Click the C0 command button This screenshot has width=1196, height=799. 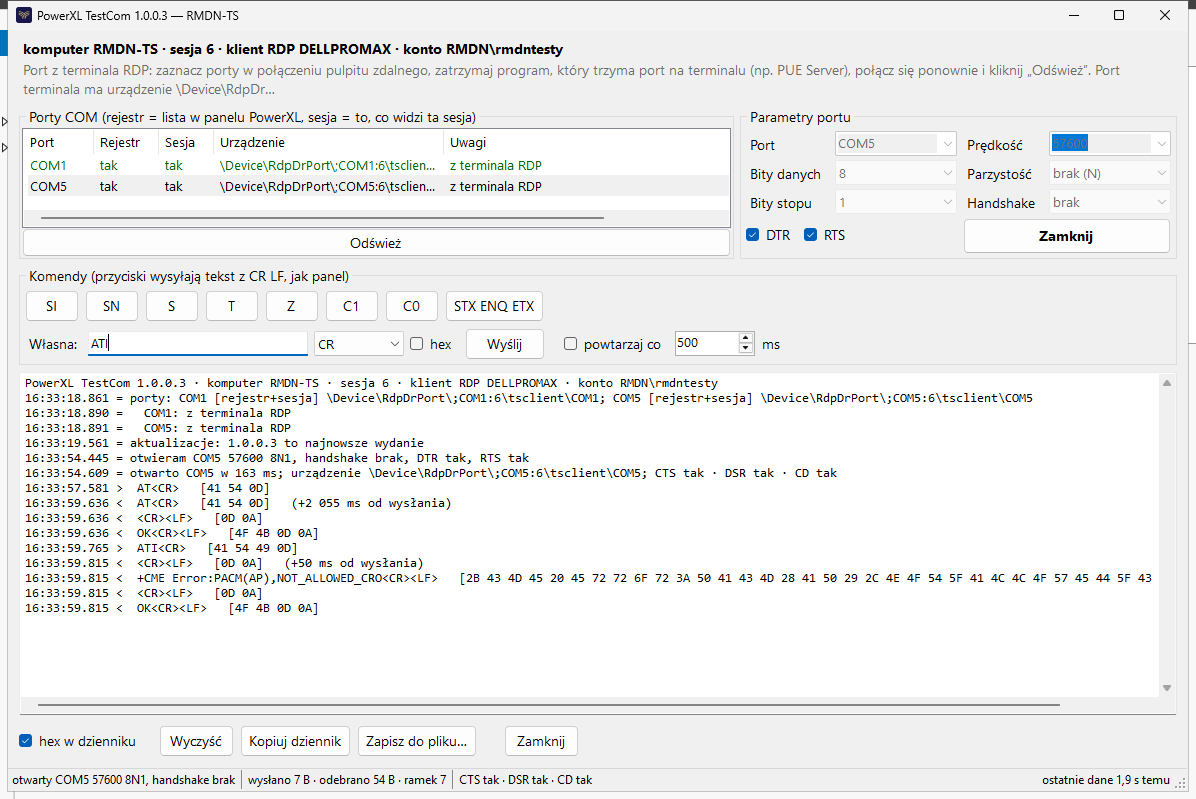pos(412,306)
